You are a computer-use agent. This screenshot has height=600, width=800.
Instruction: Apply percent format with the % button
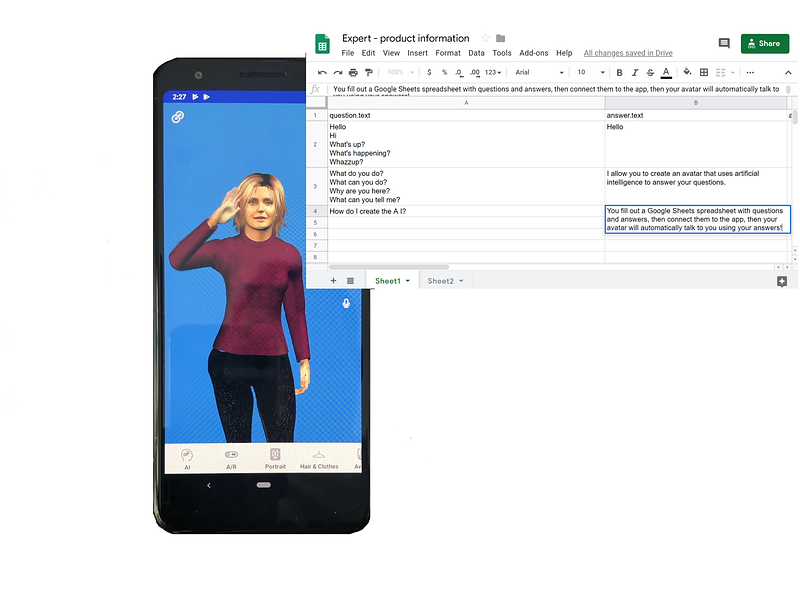tap(444, 72)
